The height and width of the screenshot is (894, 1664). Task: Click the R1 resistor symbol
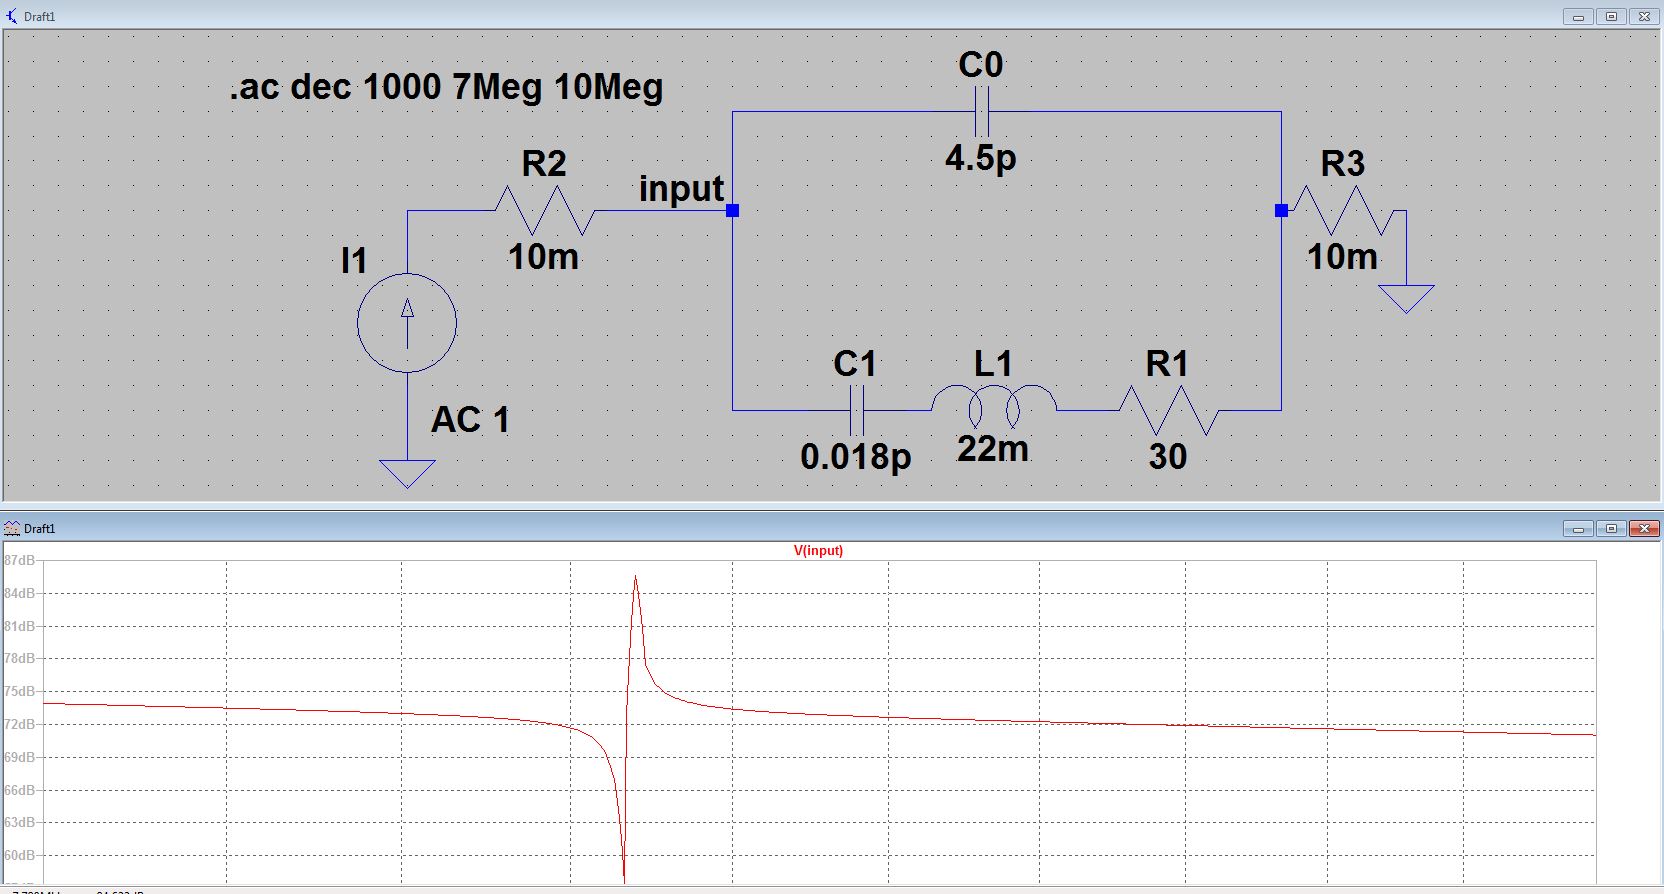pyautogui.click(x=1167, y=410)
